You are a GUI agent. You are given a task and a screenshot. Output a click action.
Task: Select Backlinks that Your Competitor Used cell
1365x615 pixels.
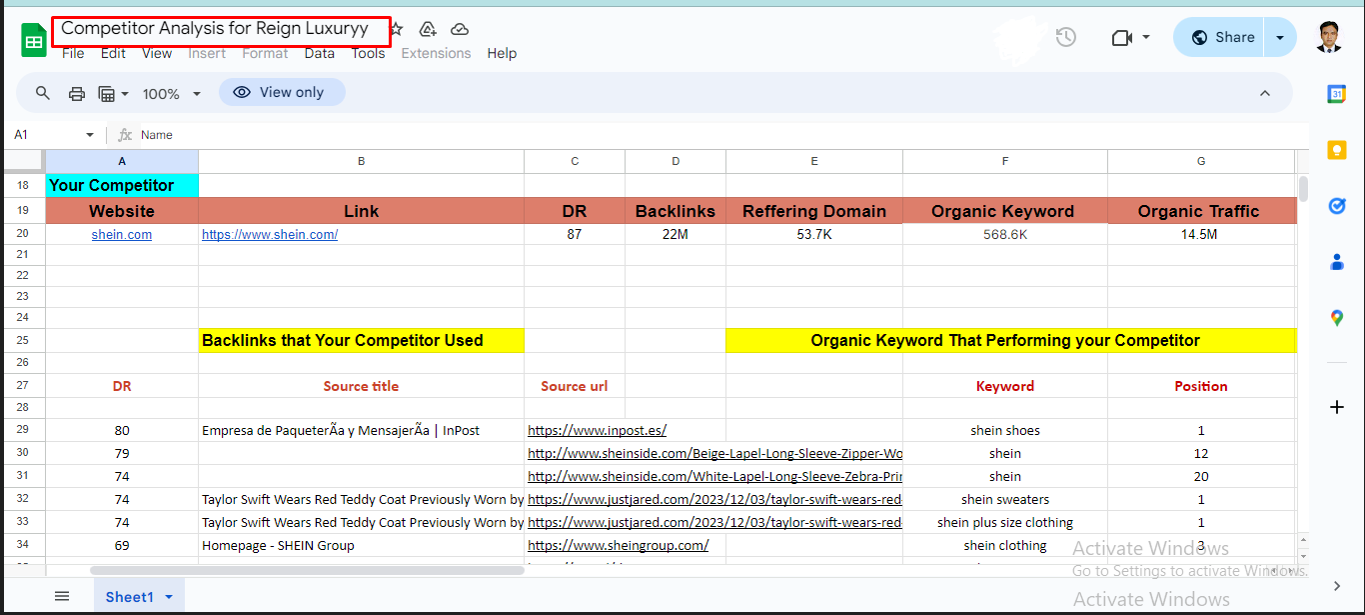coord(361,340)
